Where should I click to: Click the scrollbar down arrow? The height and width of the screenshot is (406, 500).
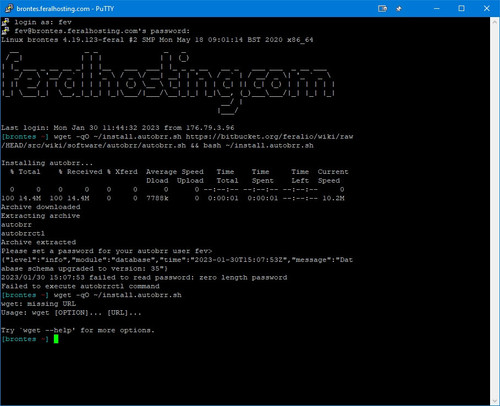[x=494, y=401]
